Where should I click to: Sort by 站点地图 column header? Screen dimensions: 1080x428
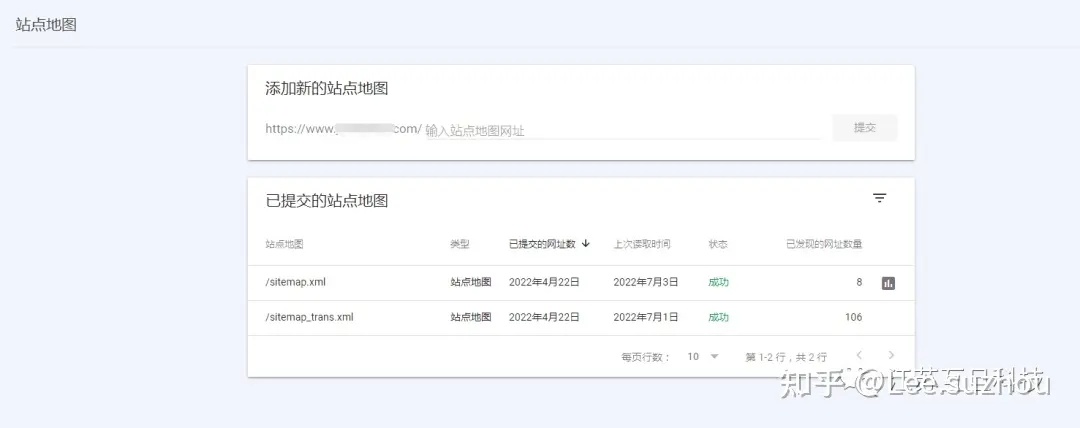pos(284,244)
